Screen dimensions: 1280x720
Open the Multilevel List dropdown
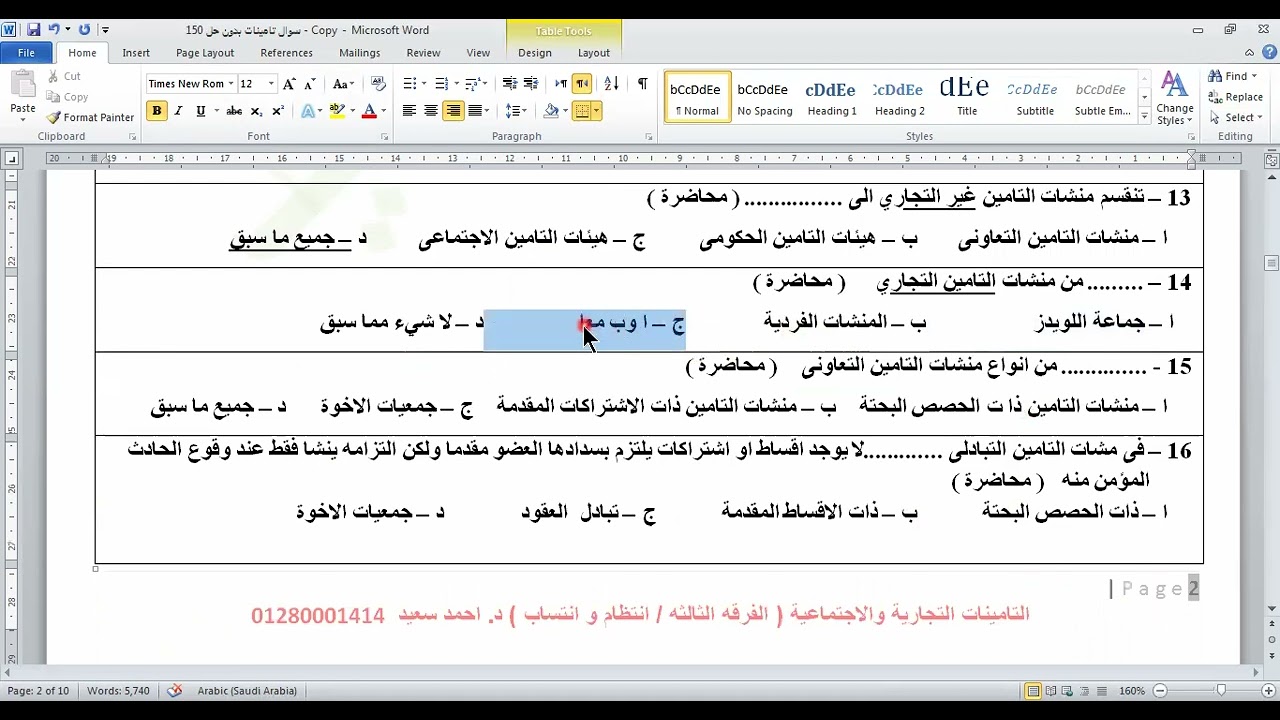(x=485, y=84)
